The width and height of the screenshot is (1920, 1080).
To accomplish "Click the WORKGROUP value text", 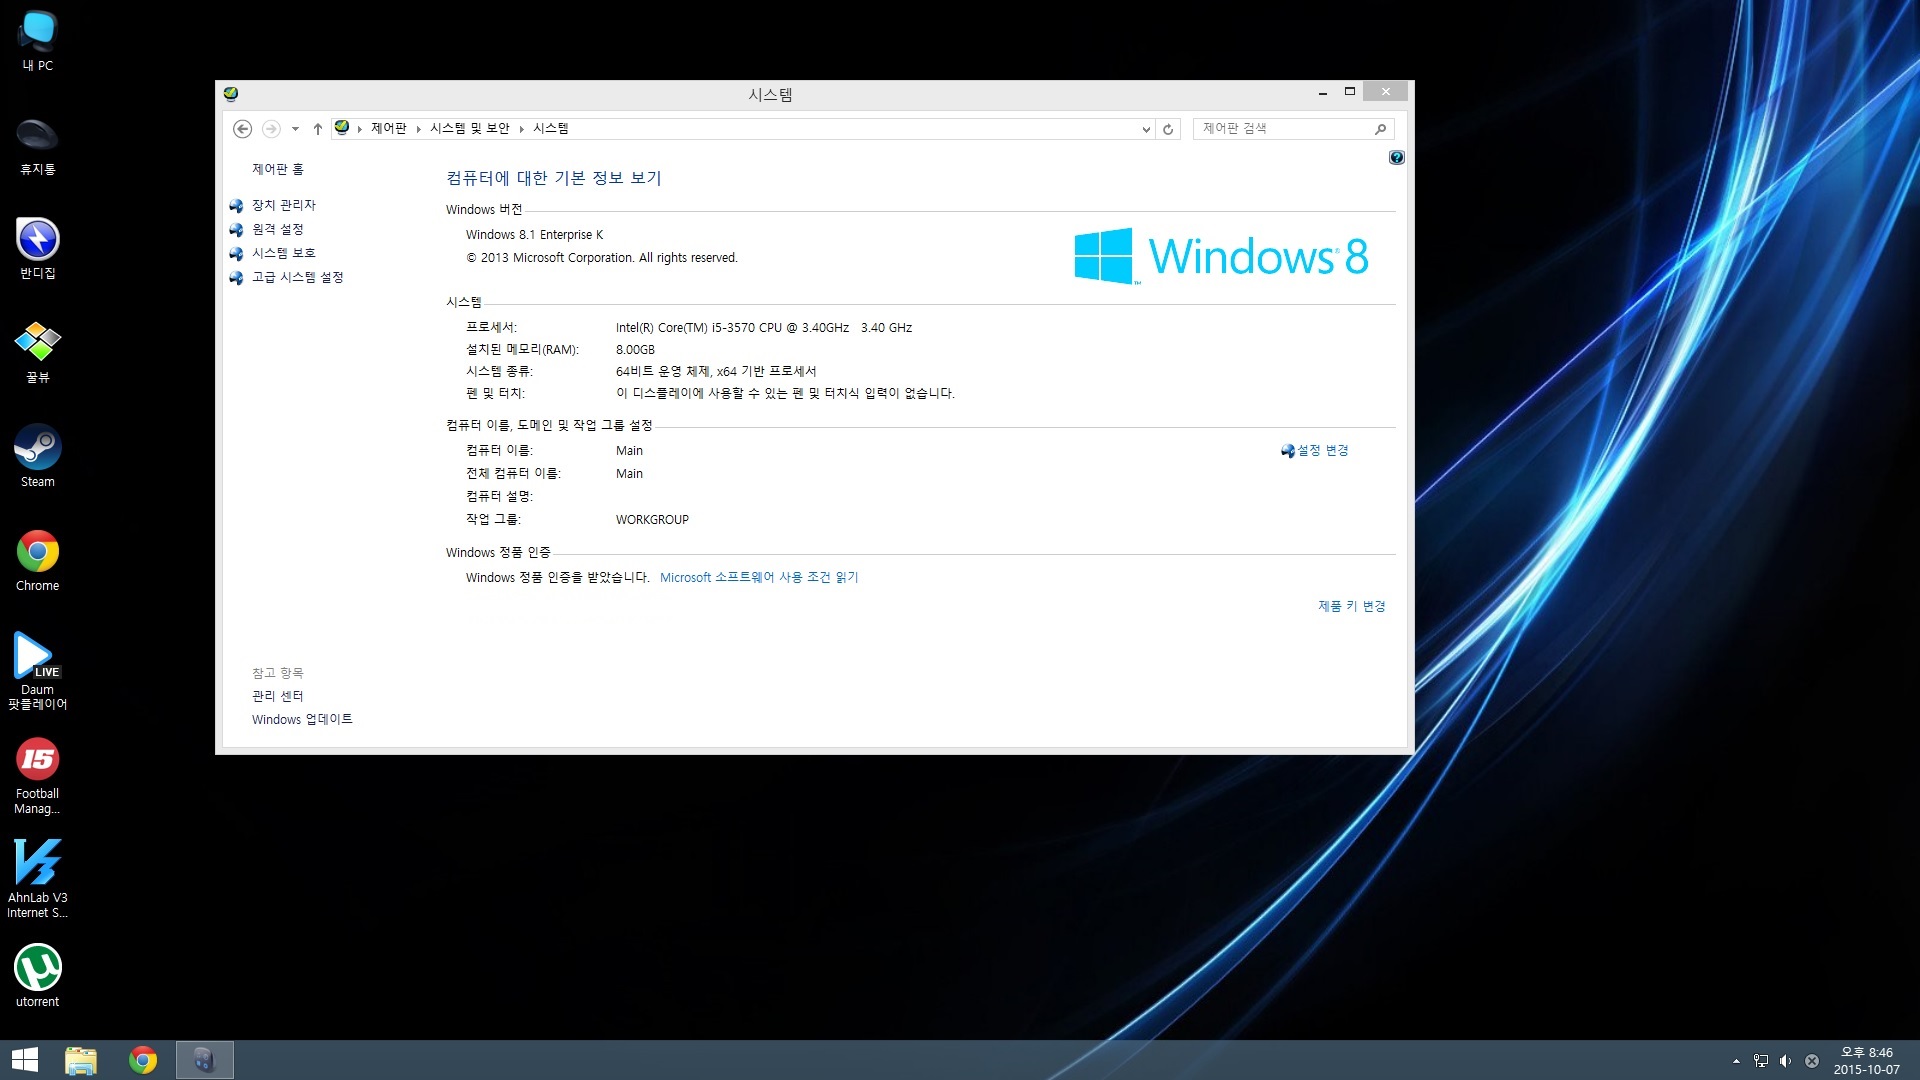I will click(x=652, y=520).
